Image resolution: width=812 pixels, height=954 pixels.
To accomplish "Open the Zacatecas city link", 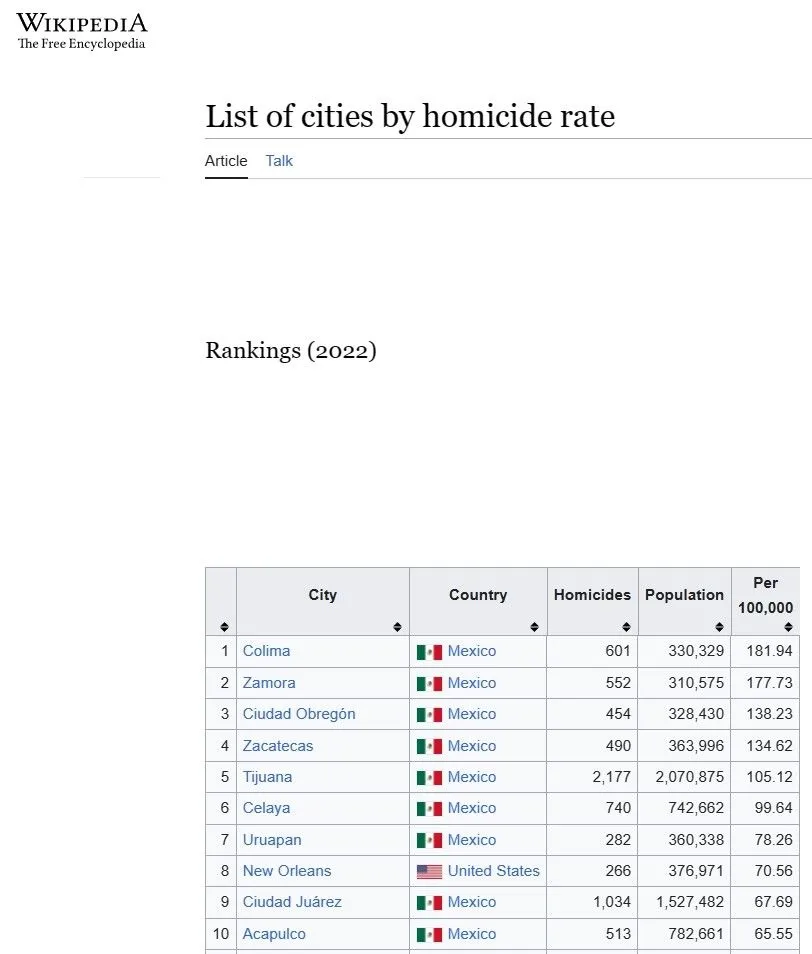I will point(278,746).
